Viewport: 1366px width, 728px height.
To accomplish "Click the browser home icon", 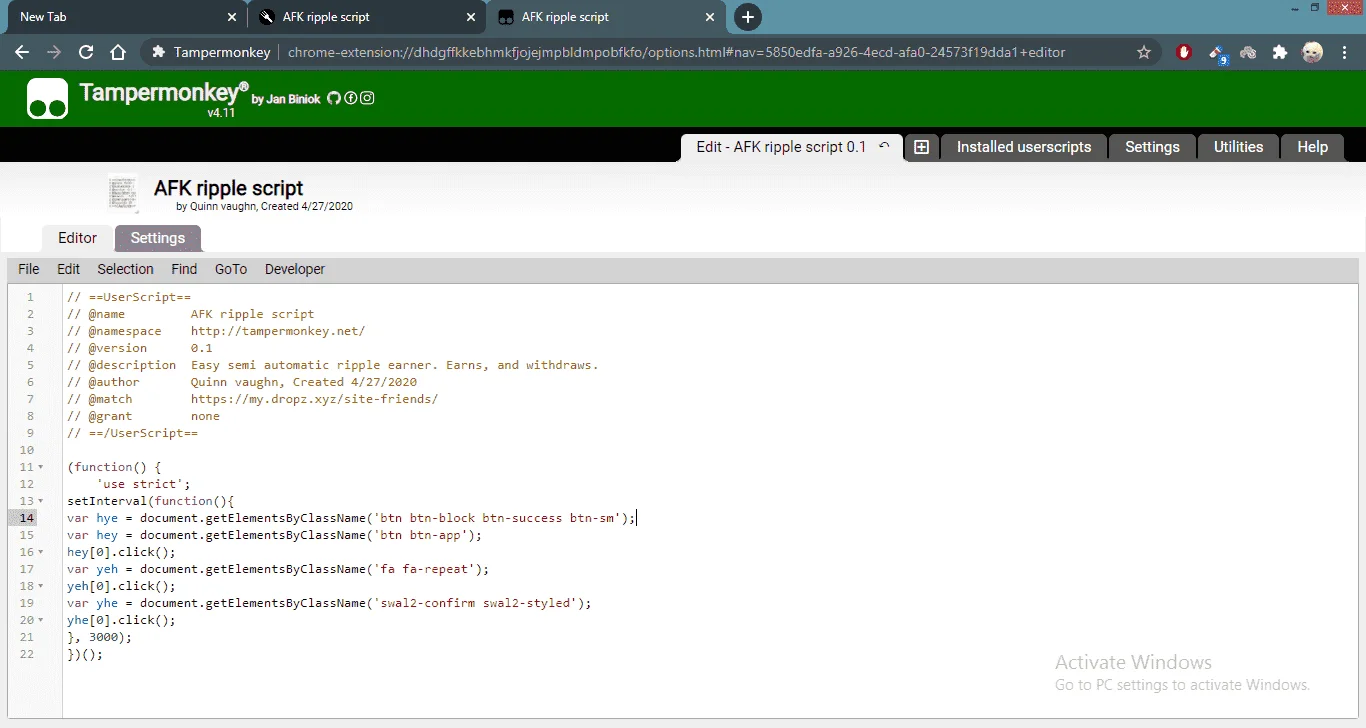I will pos(118,52).
